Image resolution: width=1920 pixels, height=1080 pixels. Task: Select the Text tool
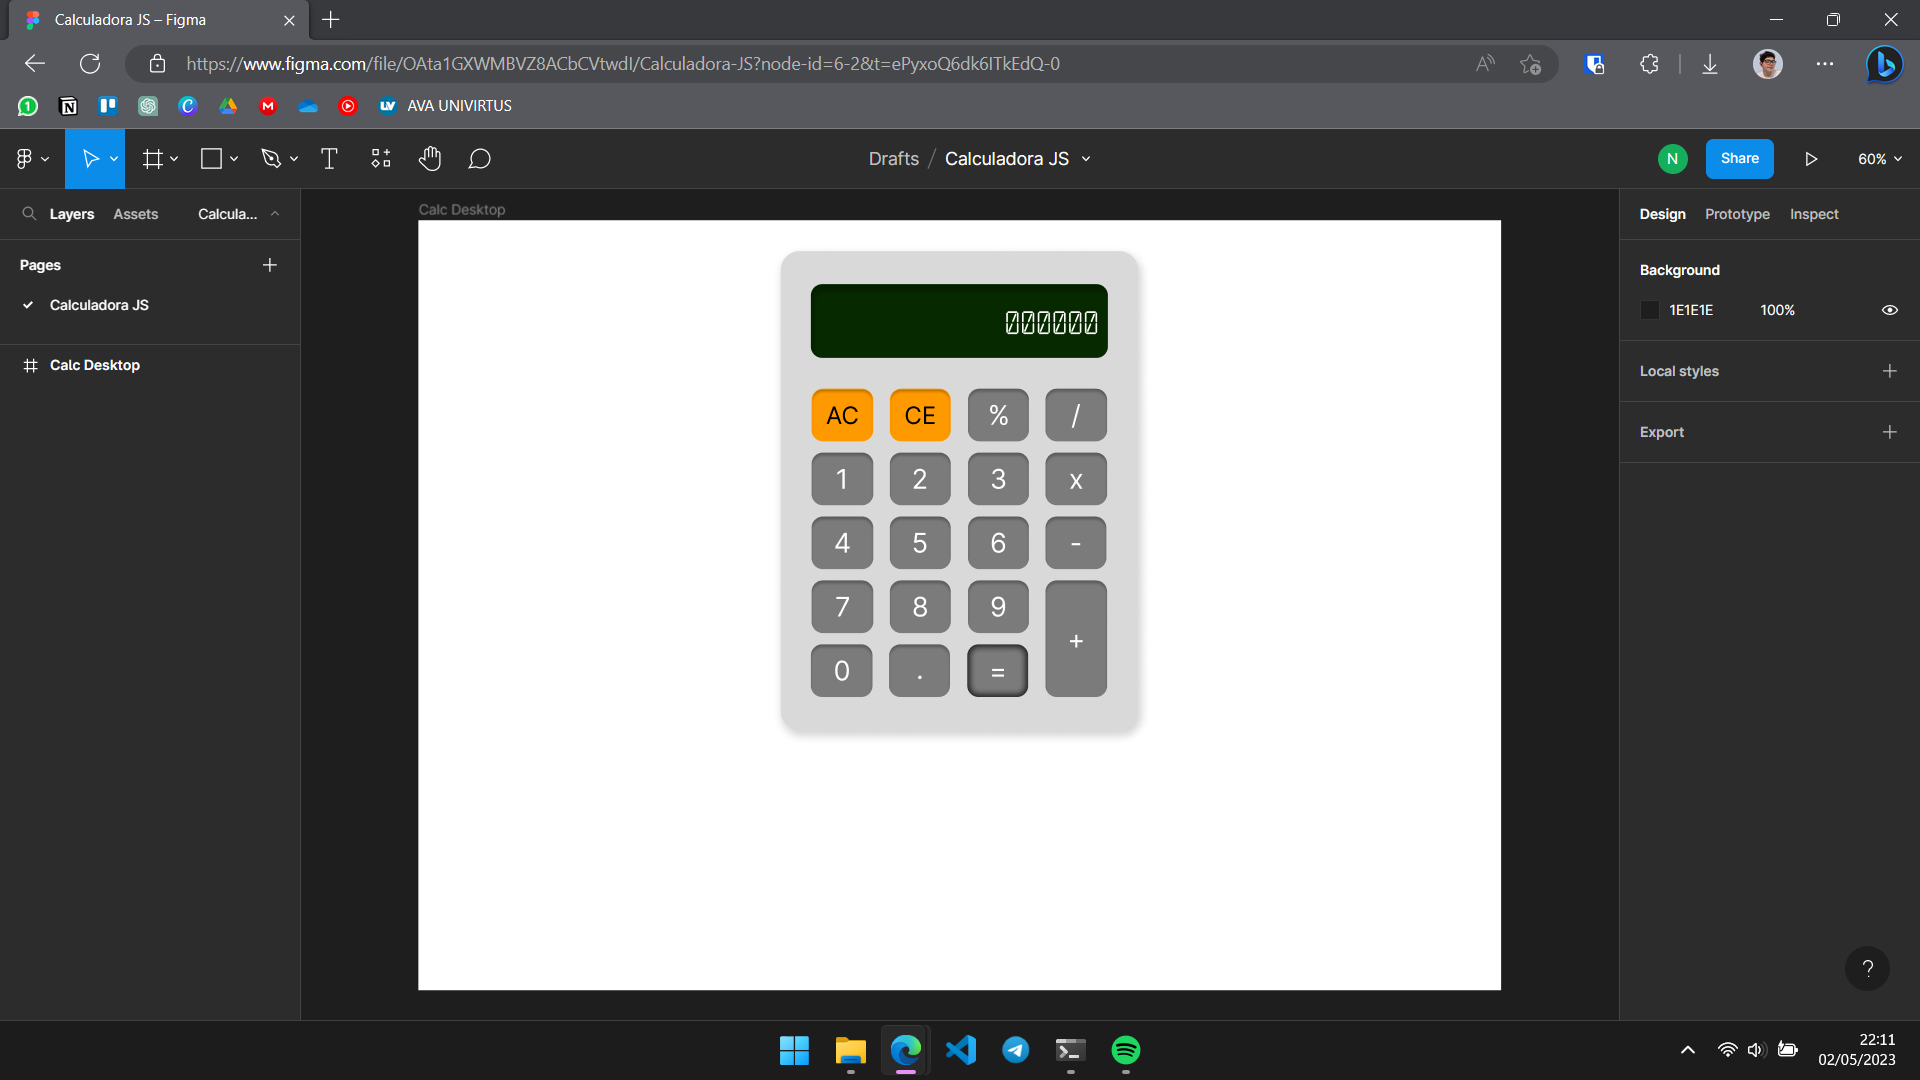pyautogui.click(x=329, y=158)
